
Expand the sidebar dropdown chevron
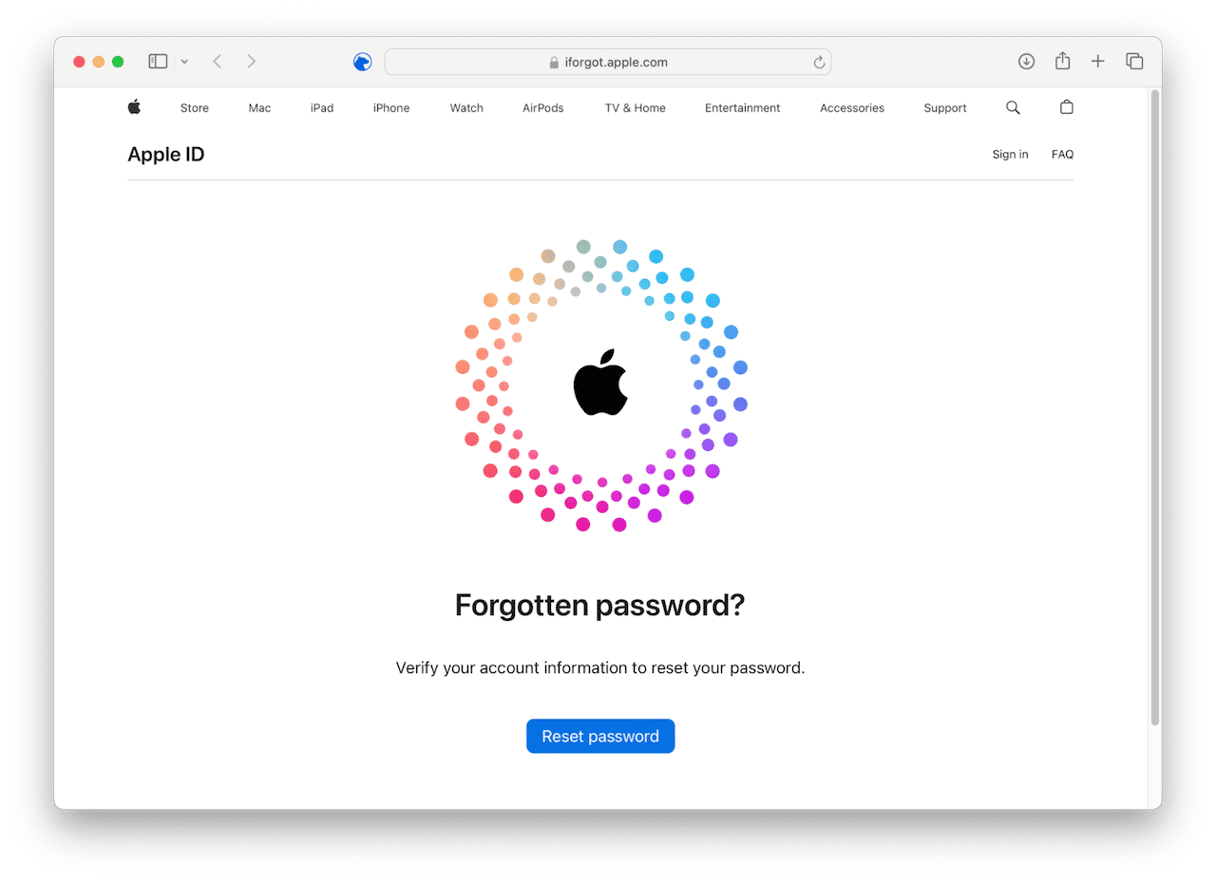tap(184, 62)
